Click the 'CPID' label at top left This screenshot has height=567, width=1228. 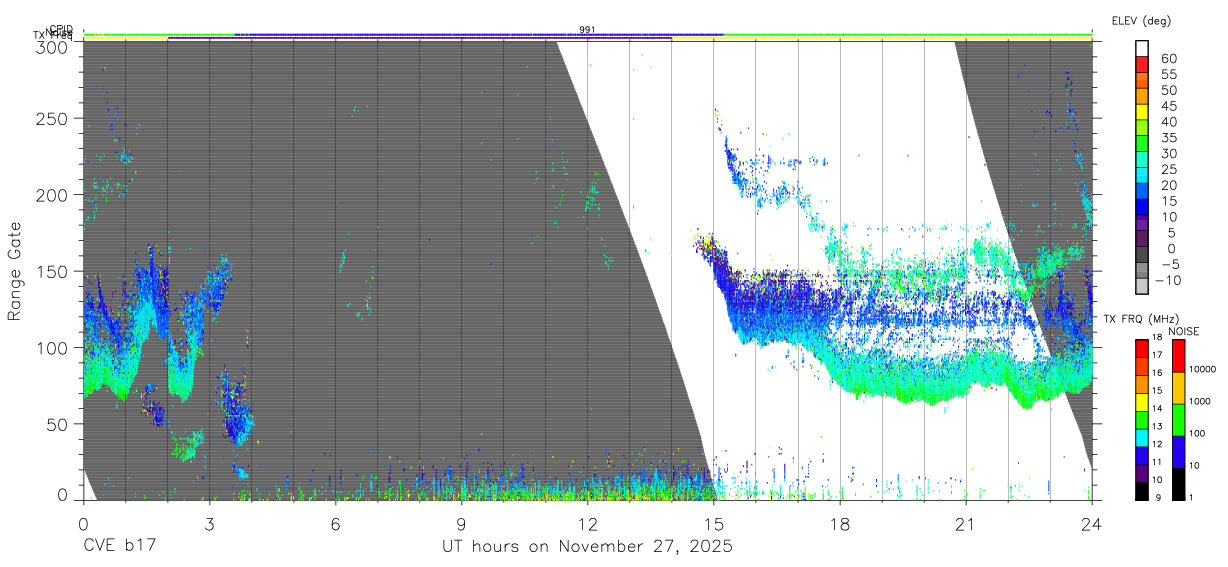click(x=61, y=29)
